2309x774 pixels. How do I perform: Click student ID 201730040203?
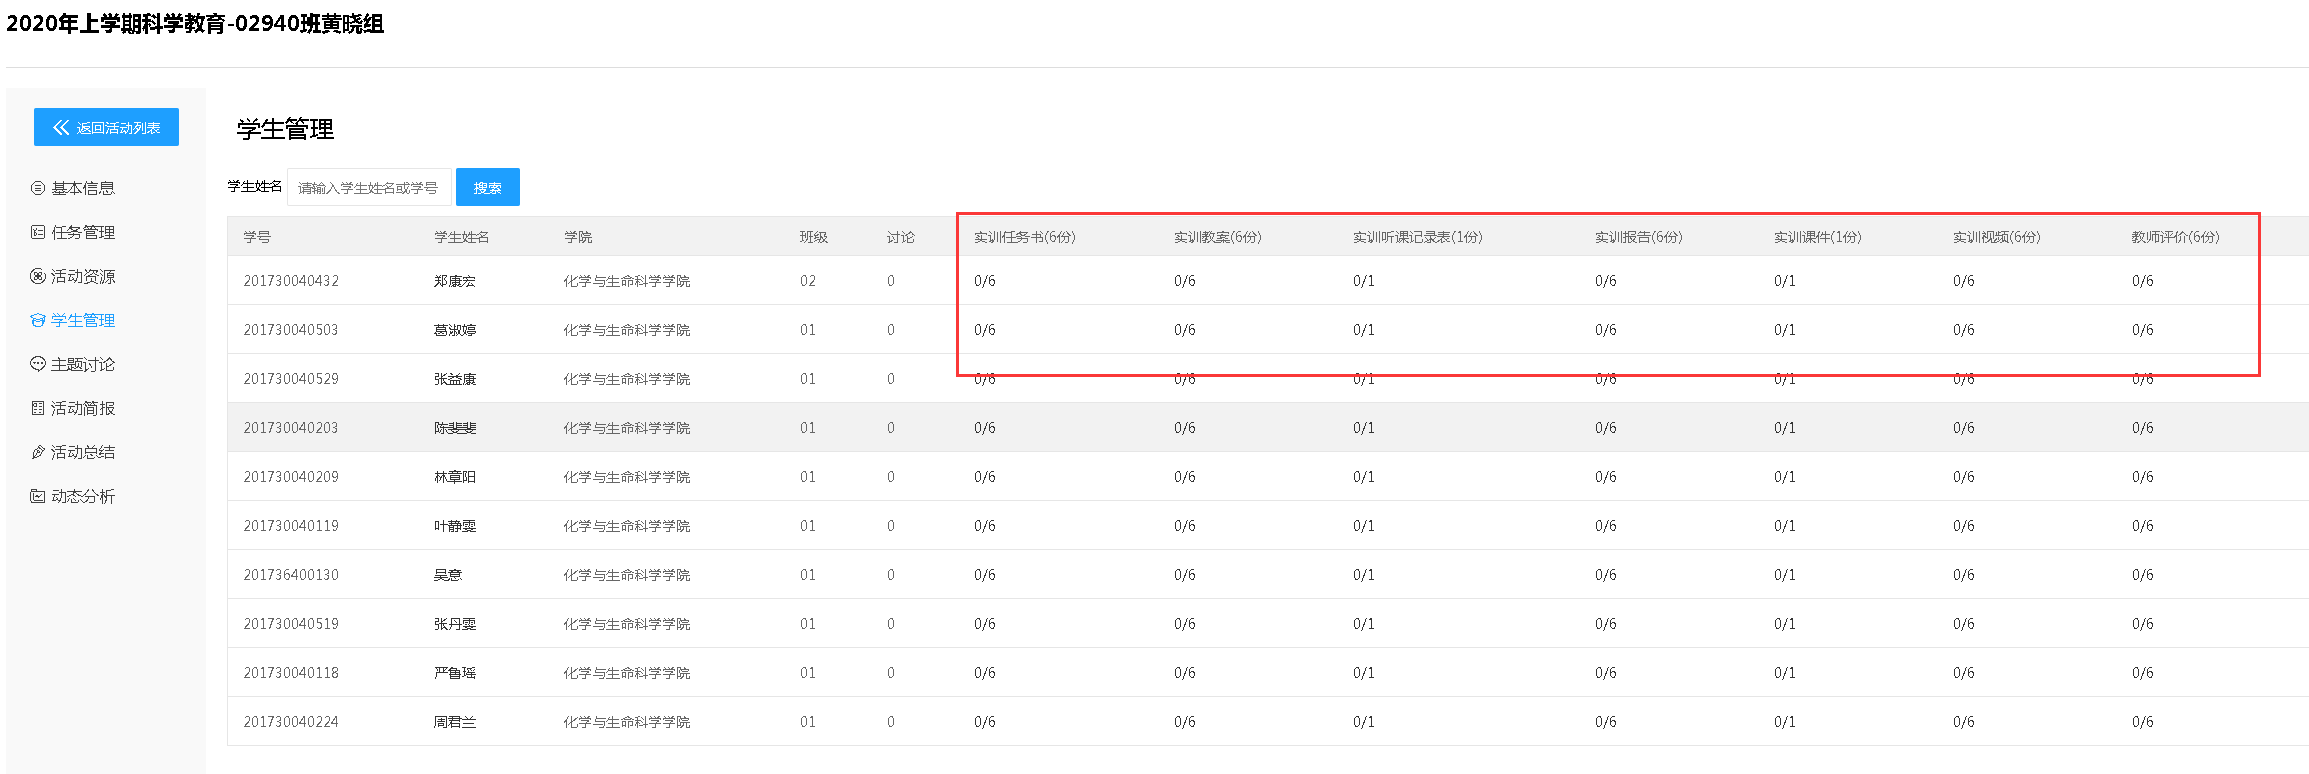point(291,428)
